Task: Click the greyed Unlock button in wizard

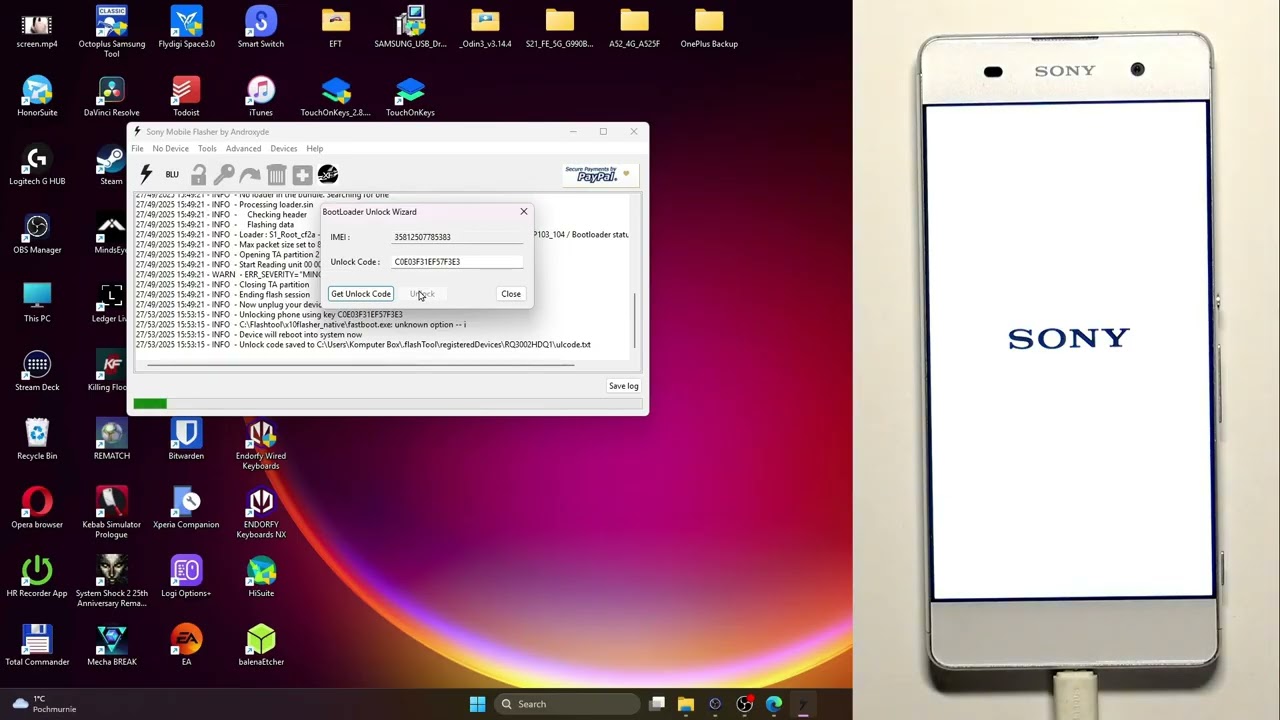Action: click(x=422, y=294)
